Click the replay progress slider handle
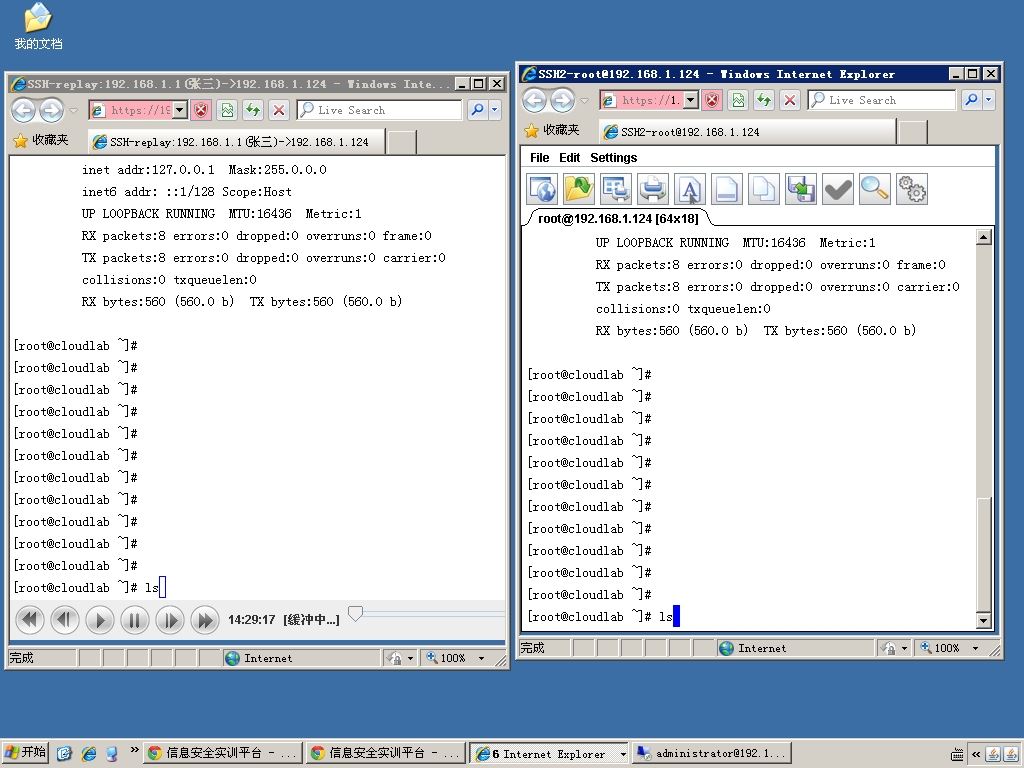Screen dimensions: 1024x768 pos(355,613)
